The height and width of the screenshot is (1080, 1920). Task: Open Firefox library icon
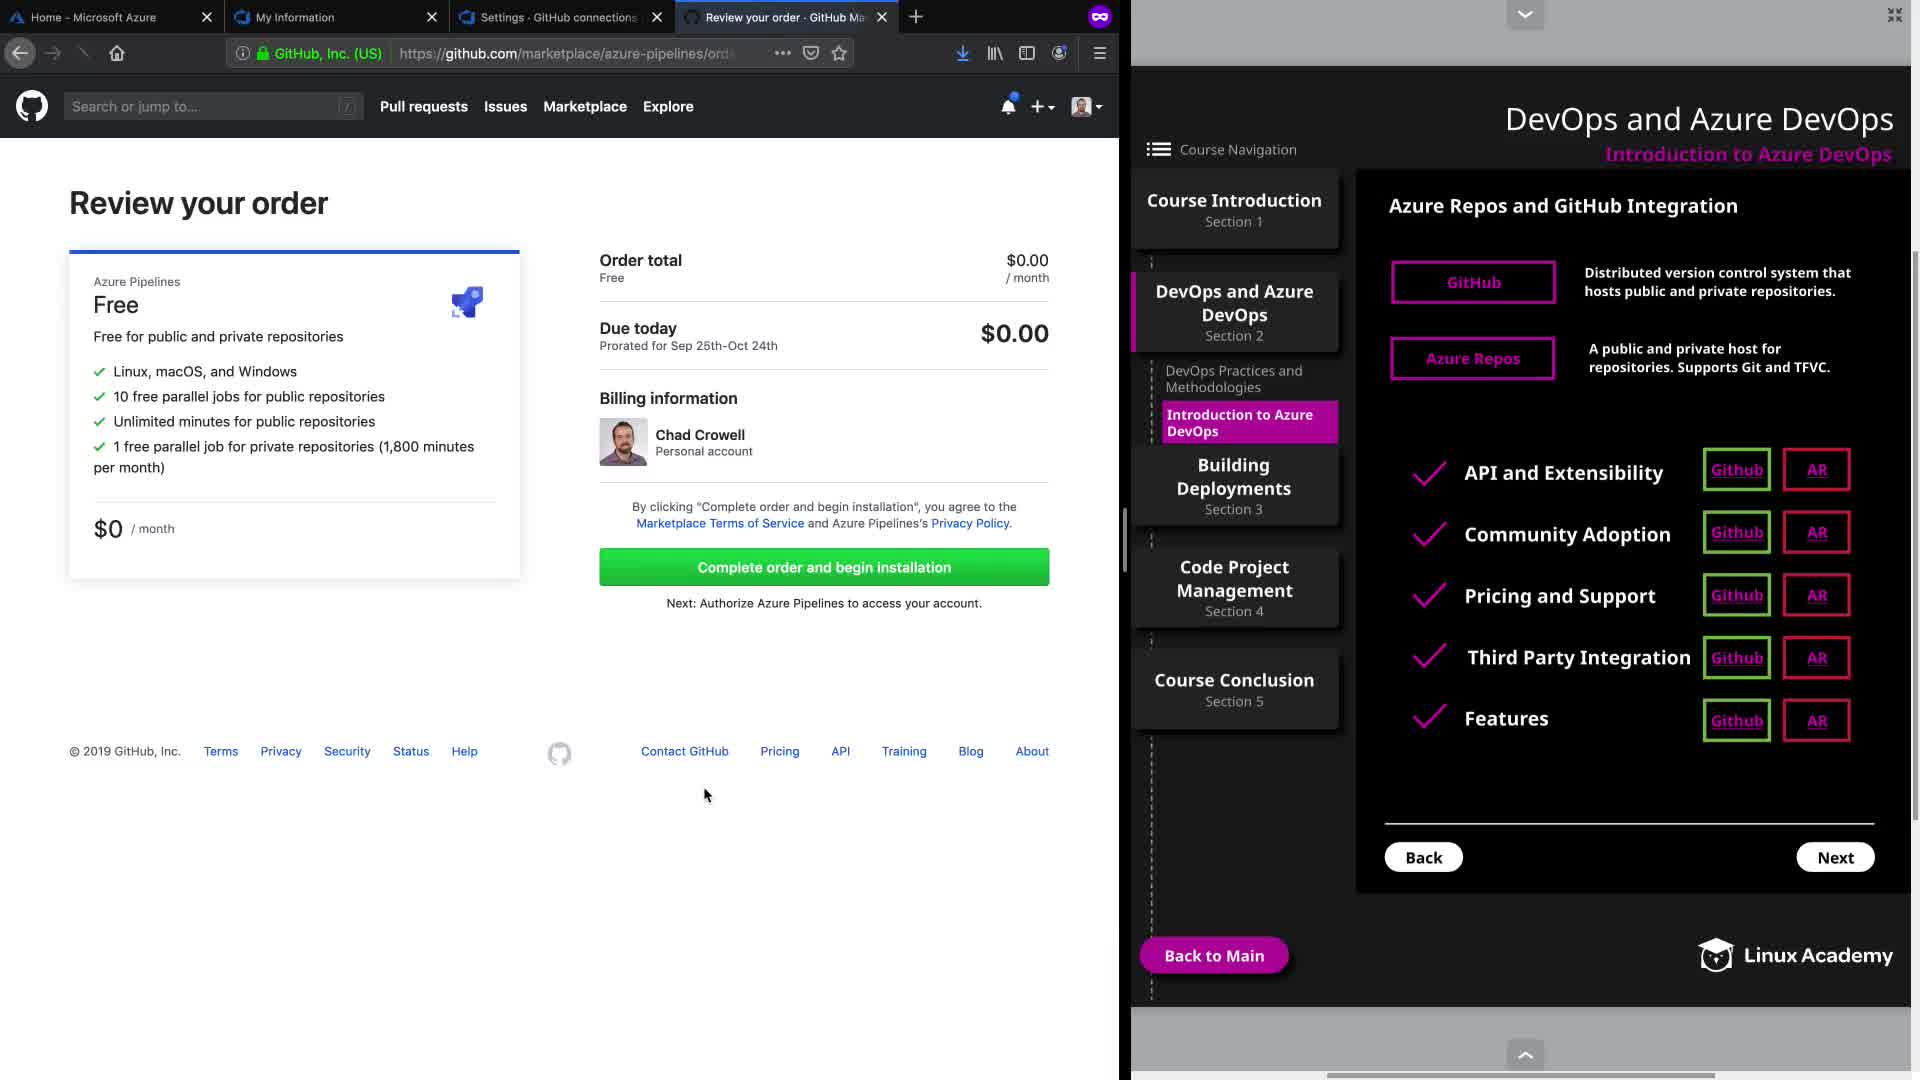994,53
